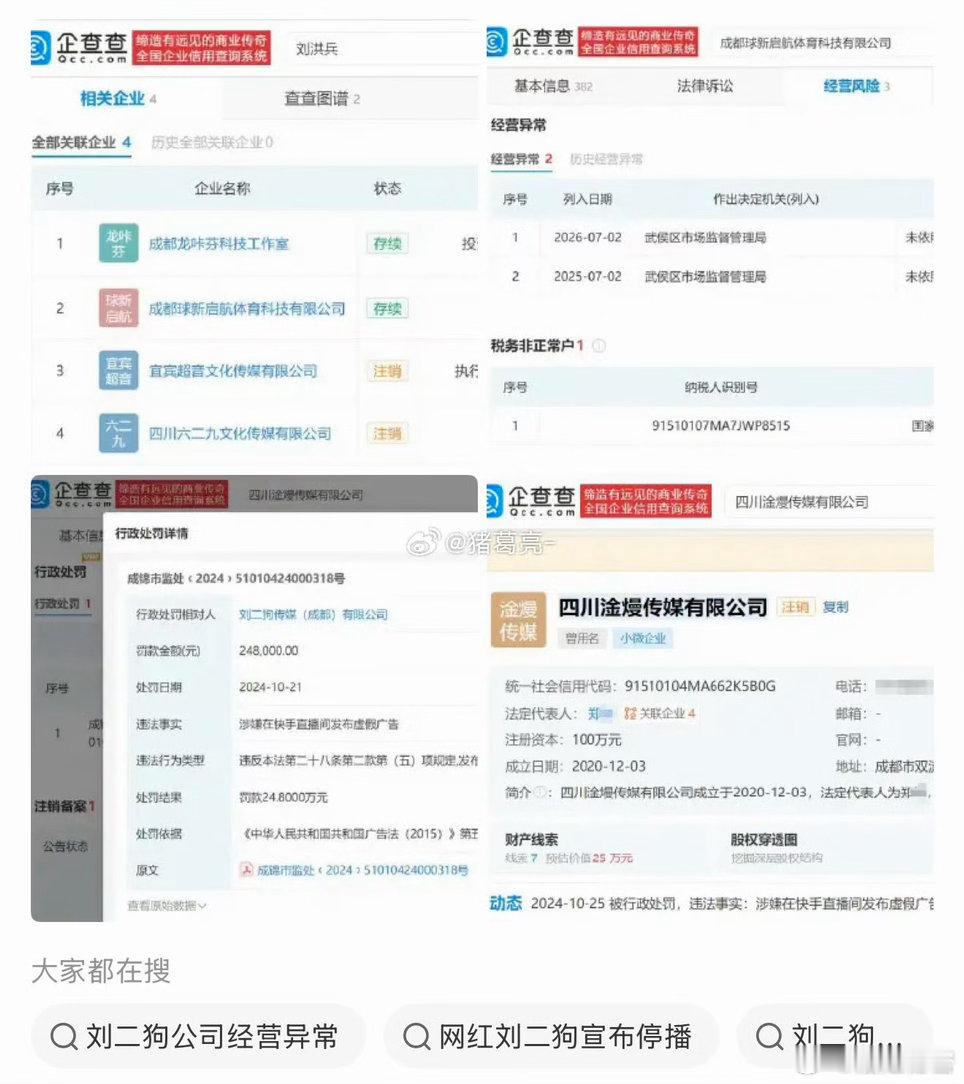Open the 经营风险 3 tab
This screenshot has width=964, height=1084.
857,86
